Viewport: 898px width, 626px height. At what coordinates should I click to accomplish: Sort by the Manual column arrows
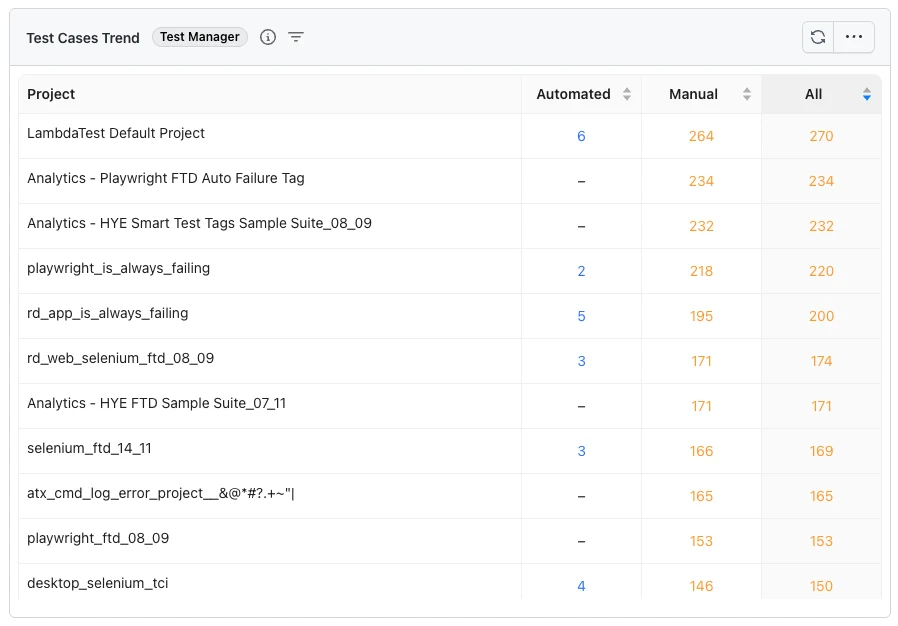(x=746, y=94)
